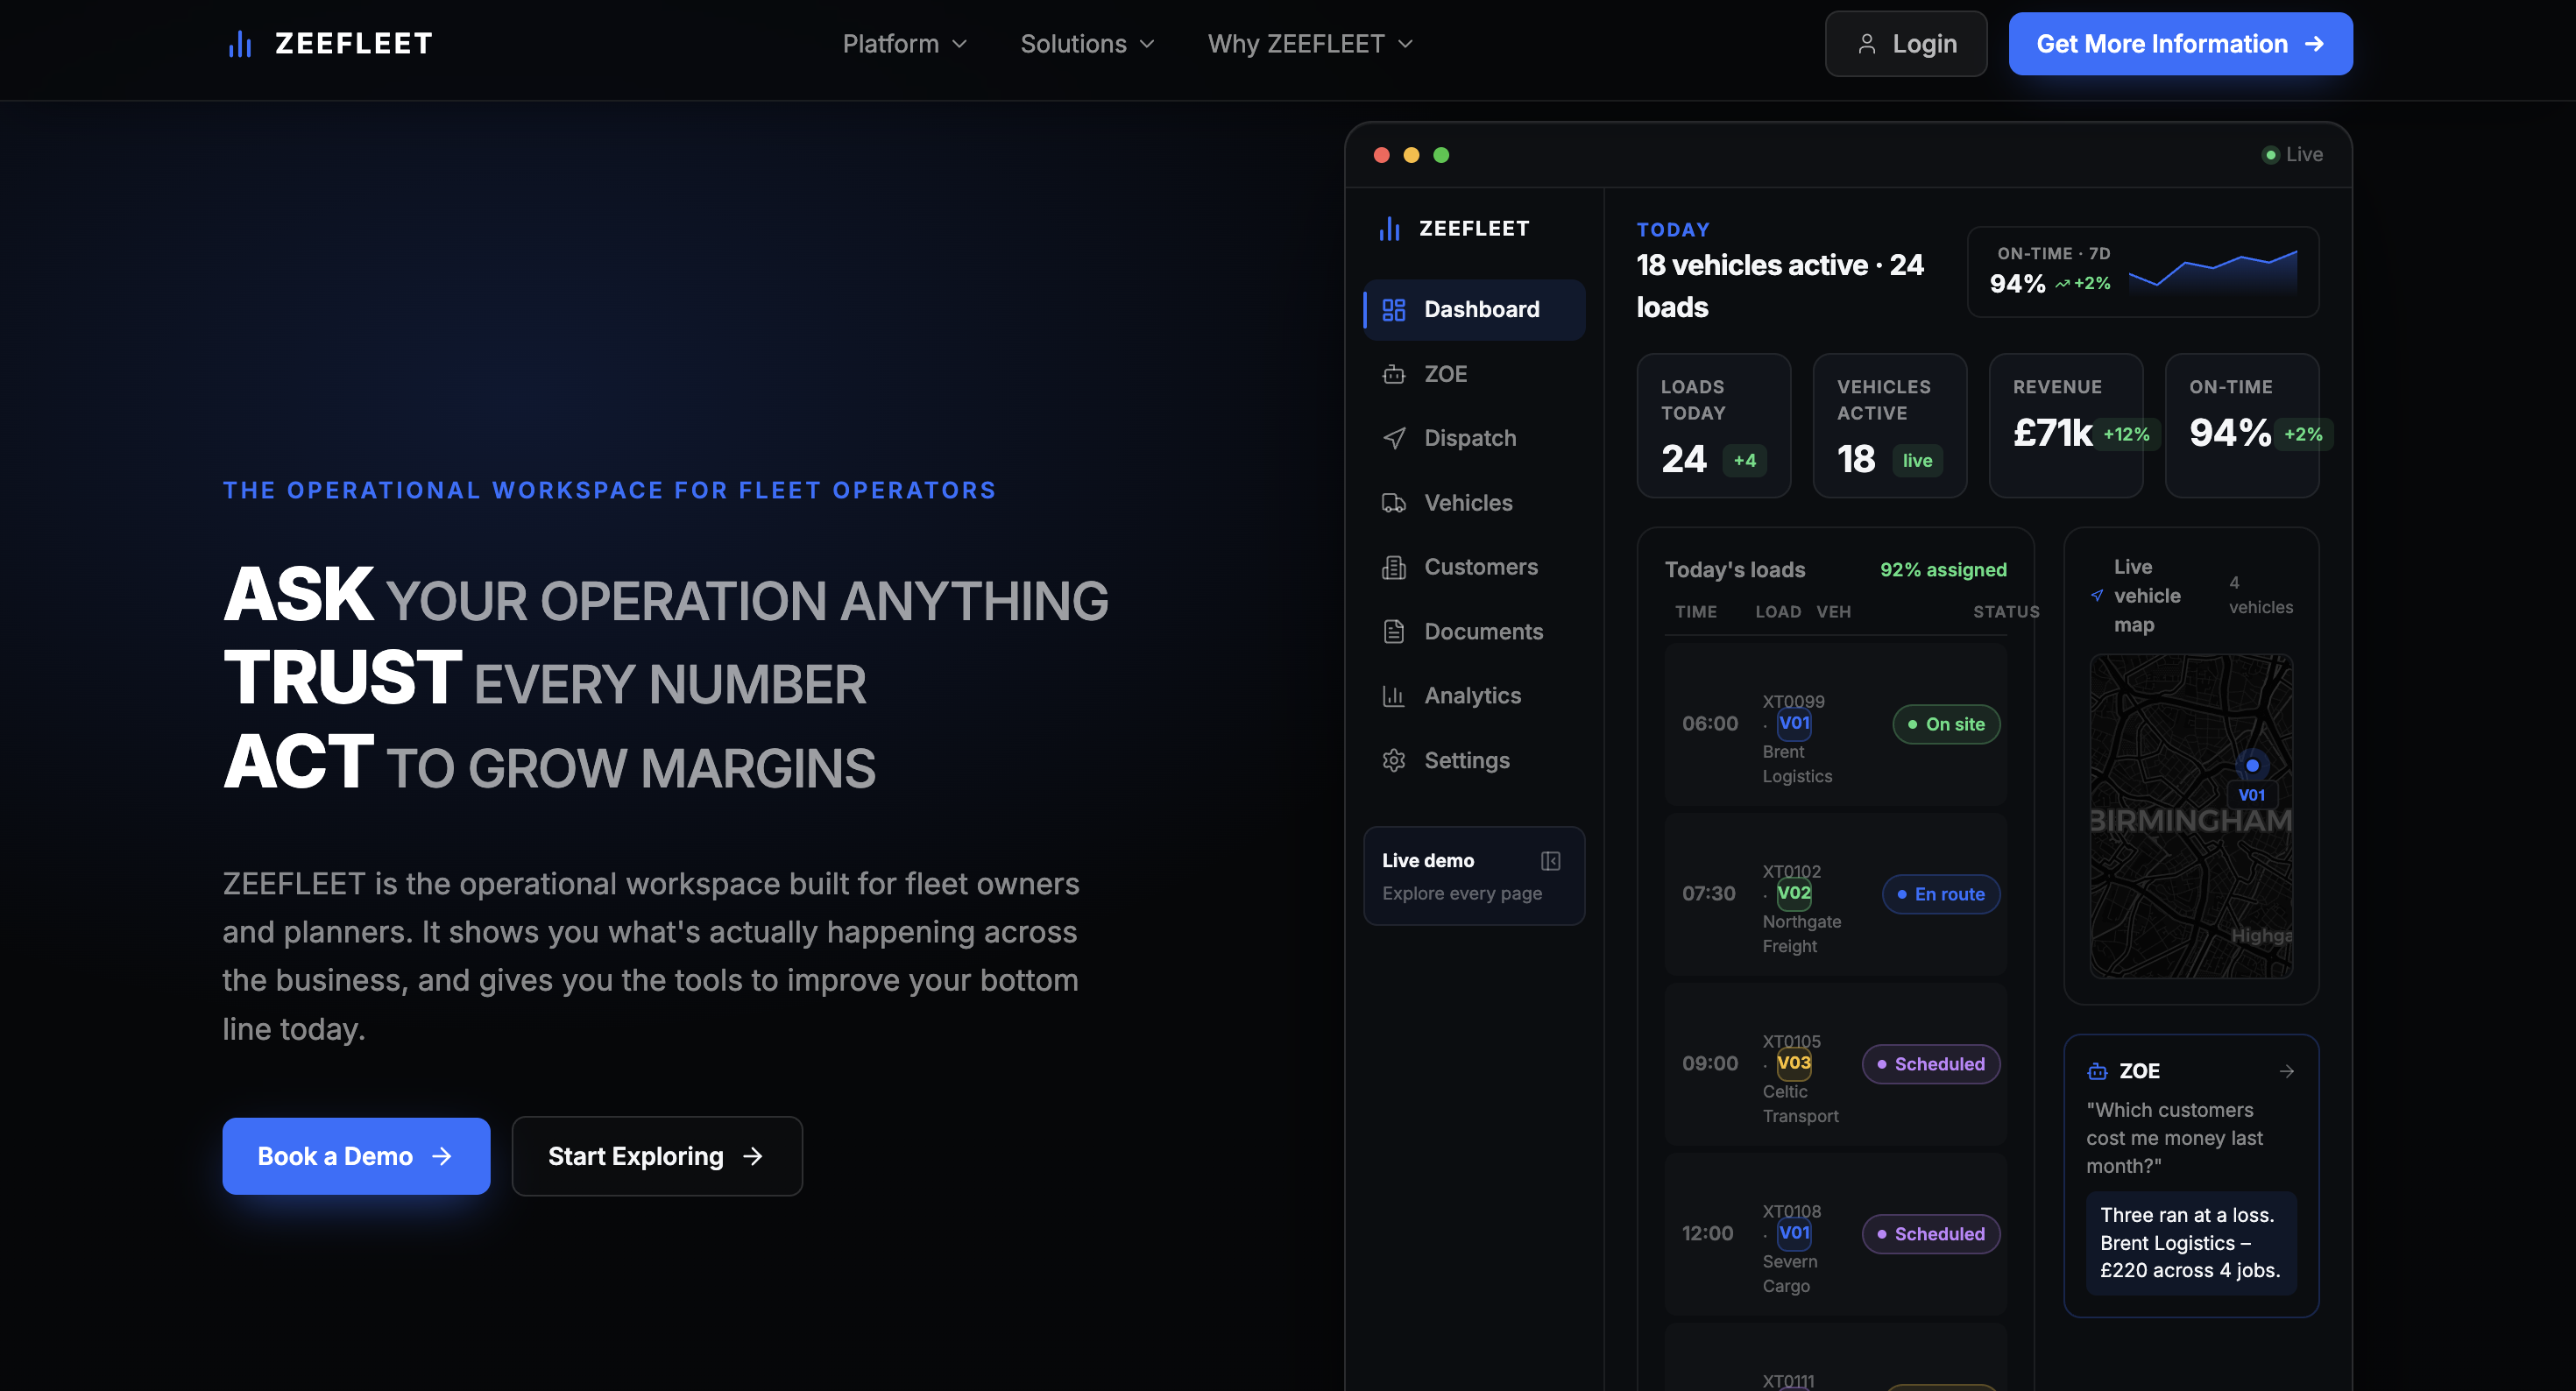Expand the Why ZEEFLEET dropdown
2576x1391 pixels.
point(1310,44)
